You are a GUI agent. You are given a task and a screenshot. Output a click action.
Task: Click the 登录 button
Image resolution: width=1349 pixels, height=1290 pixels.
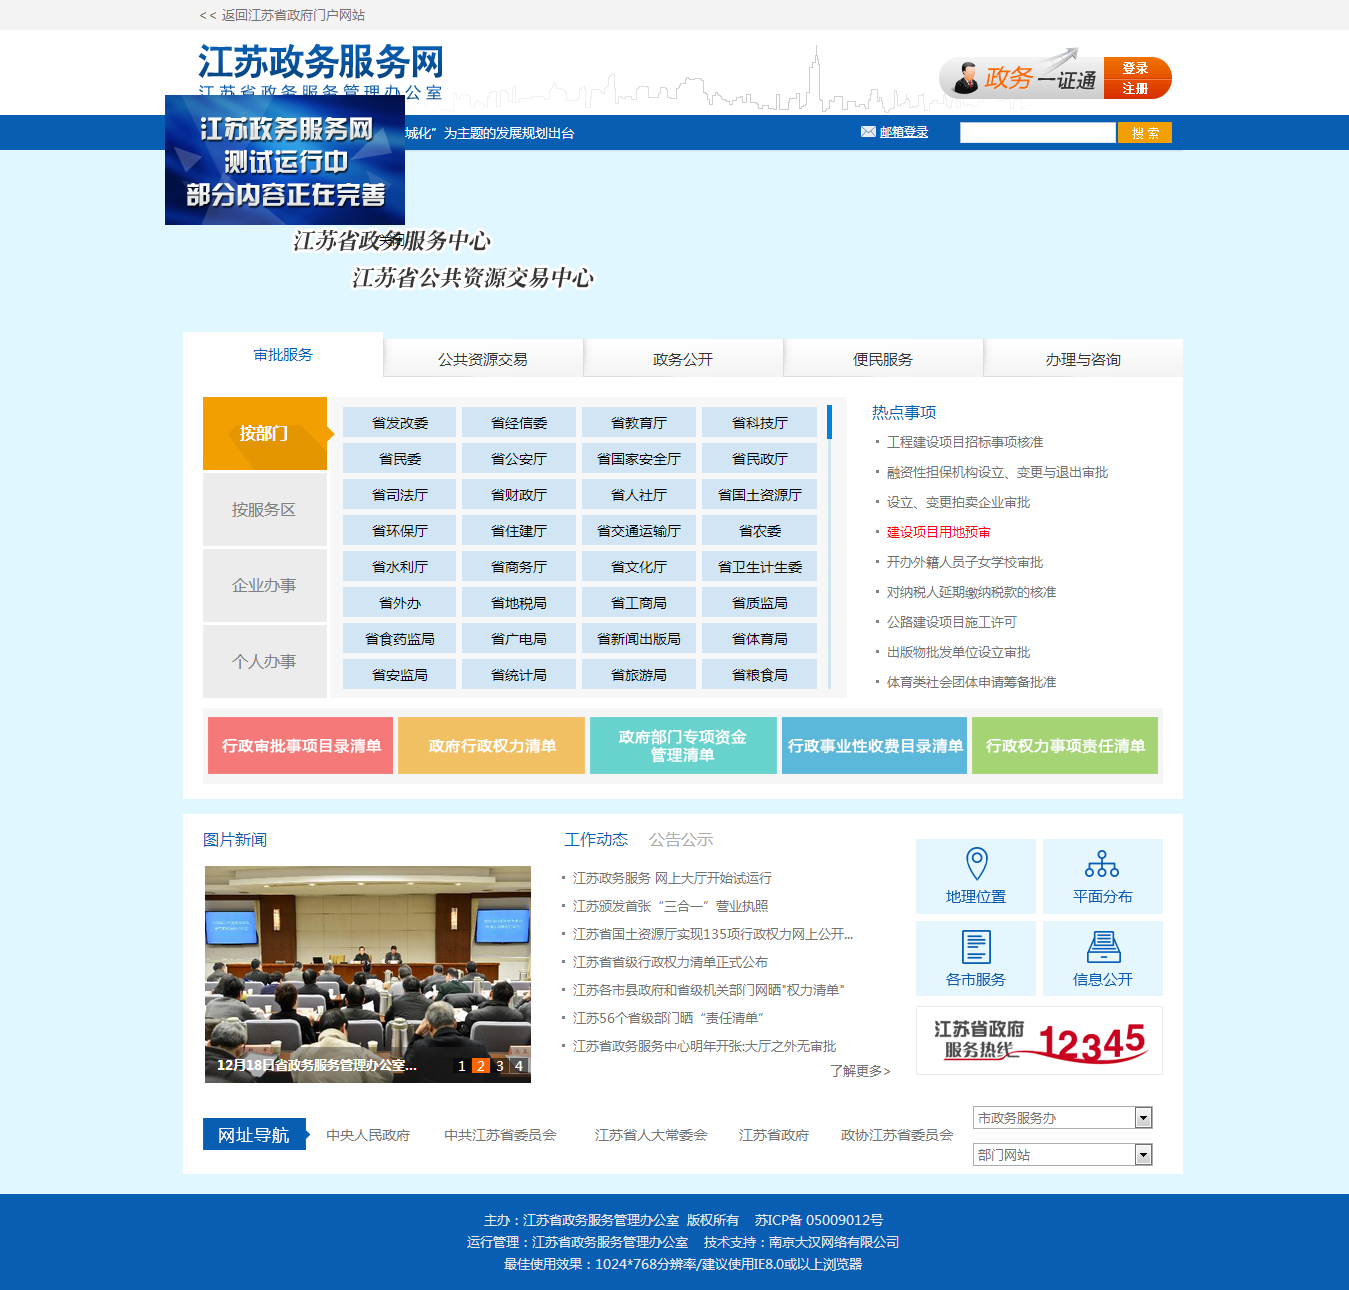coord(1135,68)
